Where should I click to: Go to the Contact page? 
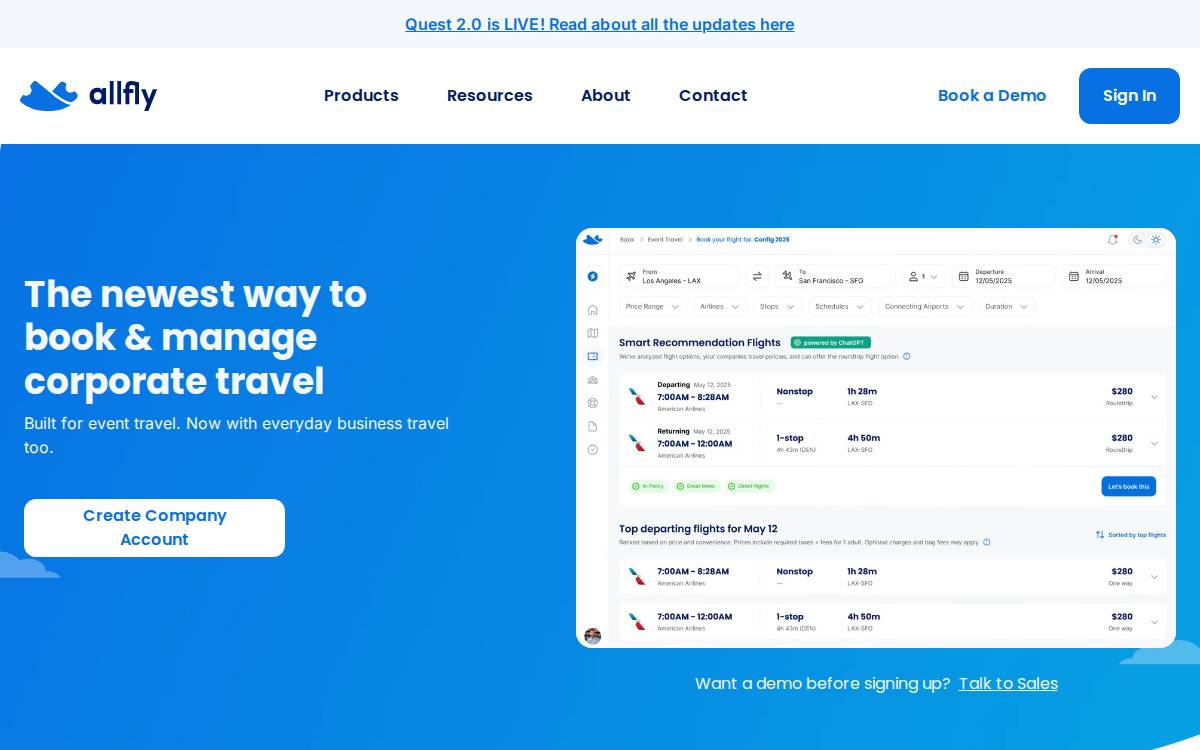click(x=713, y=96)
